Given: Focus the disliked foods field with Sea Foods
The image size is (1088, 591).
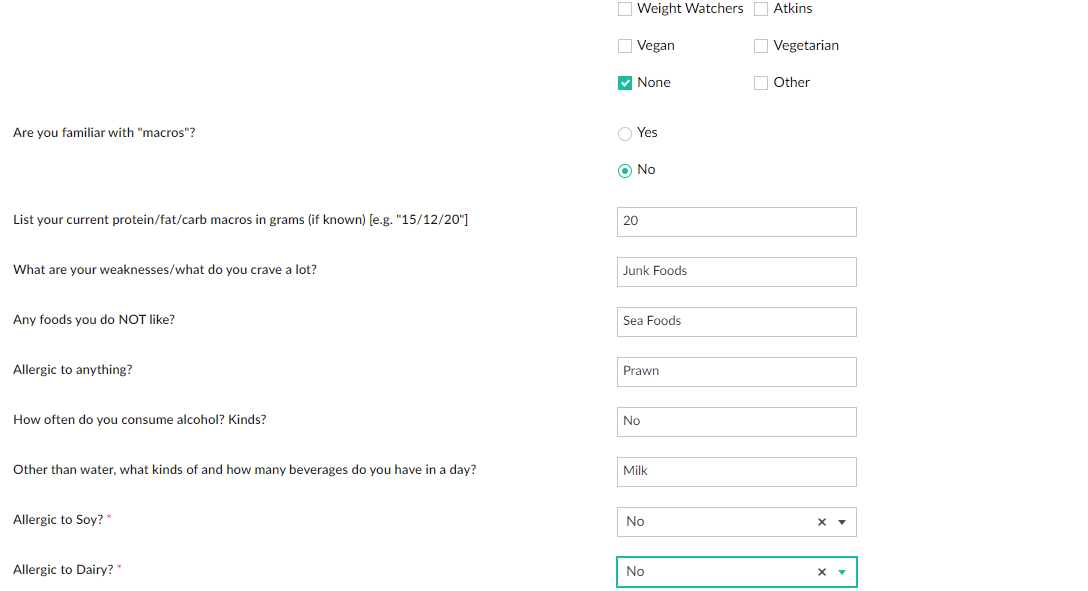Looking at the screenshot, I should [x=736, y=322].
